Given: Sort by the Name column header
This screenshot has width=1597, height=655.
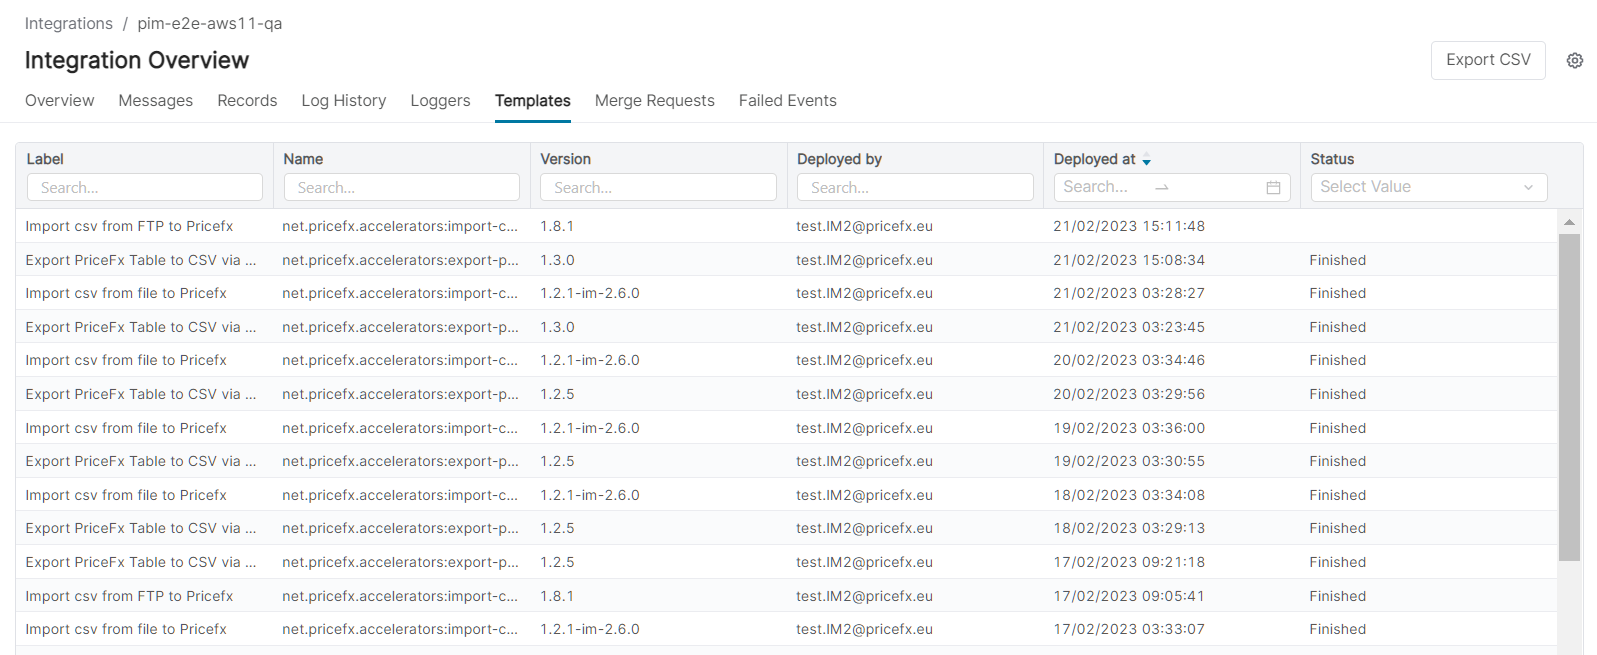Looking at the screenshot, I should coord(303,159).
